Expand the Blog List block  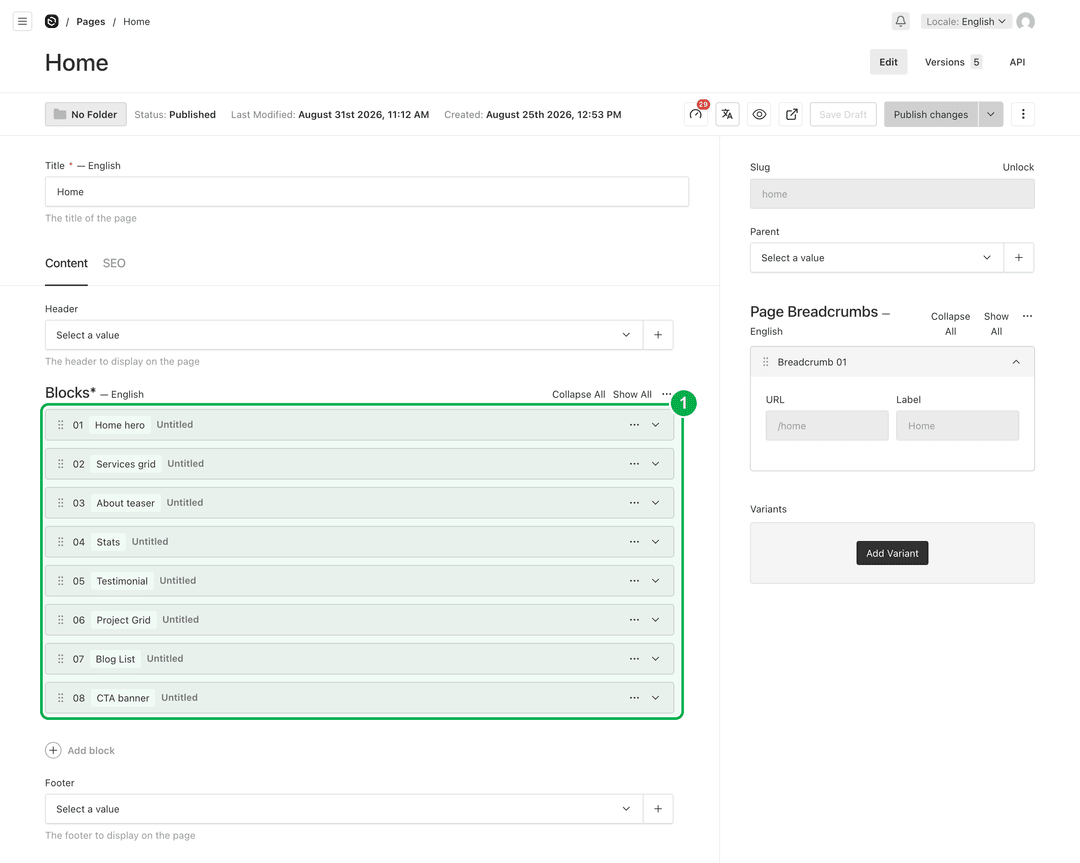[655, 658]
